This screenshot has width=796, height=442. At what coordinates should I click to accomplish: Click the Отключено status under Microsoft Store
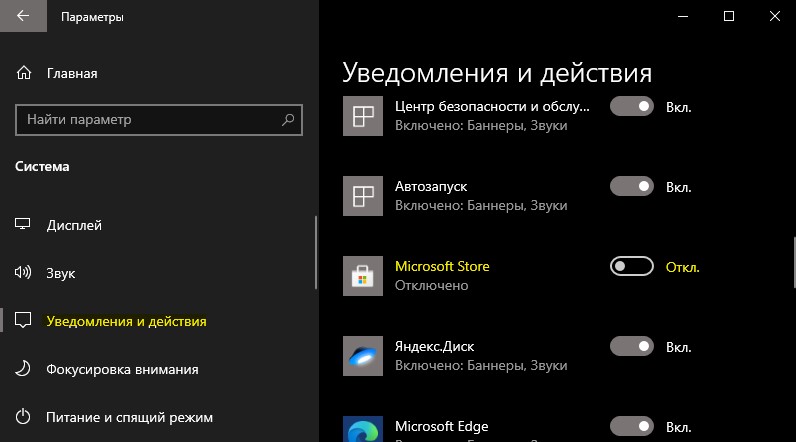coord(432,286)
